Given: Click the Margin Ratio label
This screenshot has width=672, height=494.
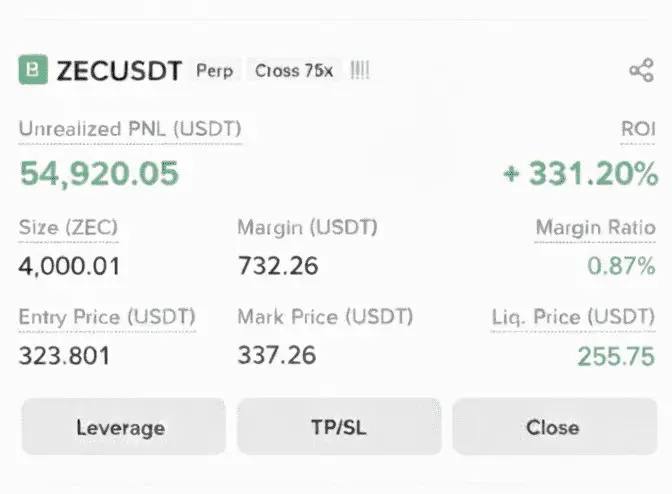Looking at the screenshot, I should point(596,227).
